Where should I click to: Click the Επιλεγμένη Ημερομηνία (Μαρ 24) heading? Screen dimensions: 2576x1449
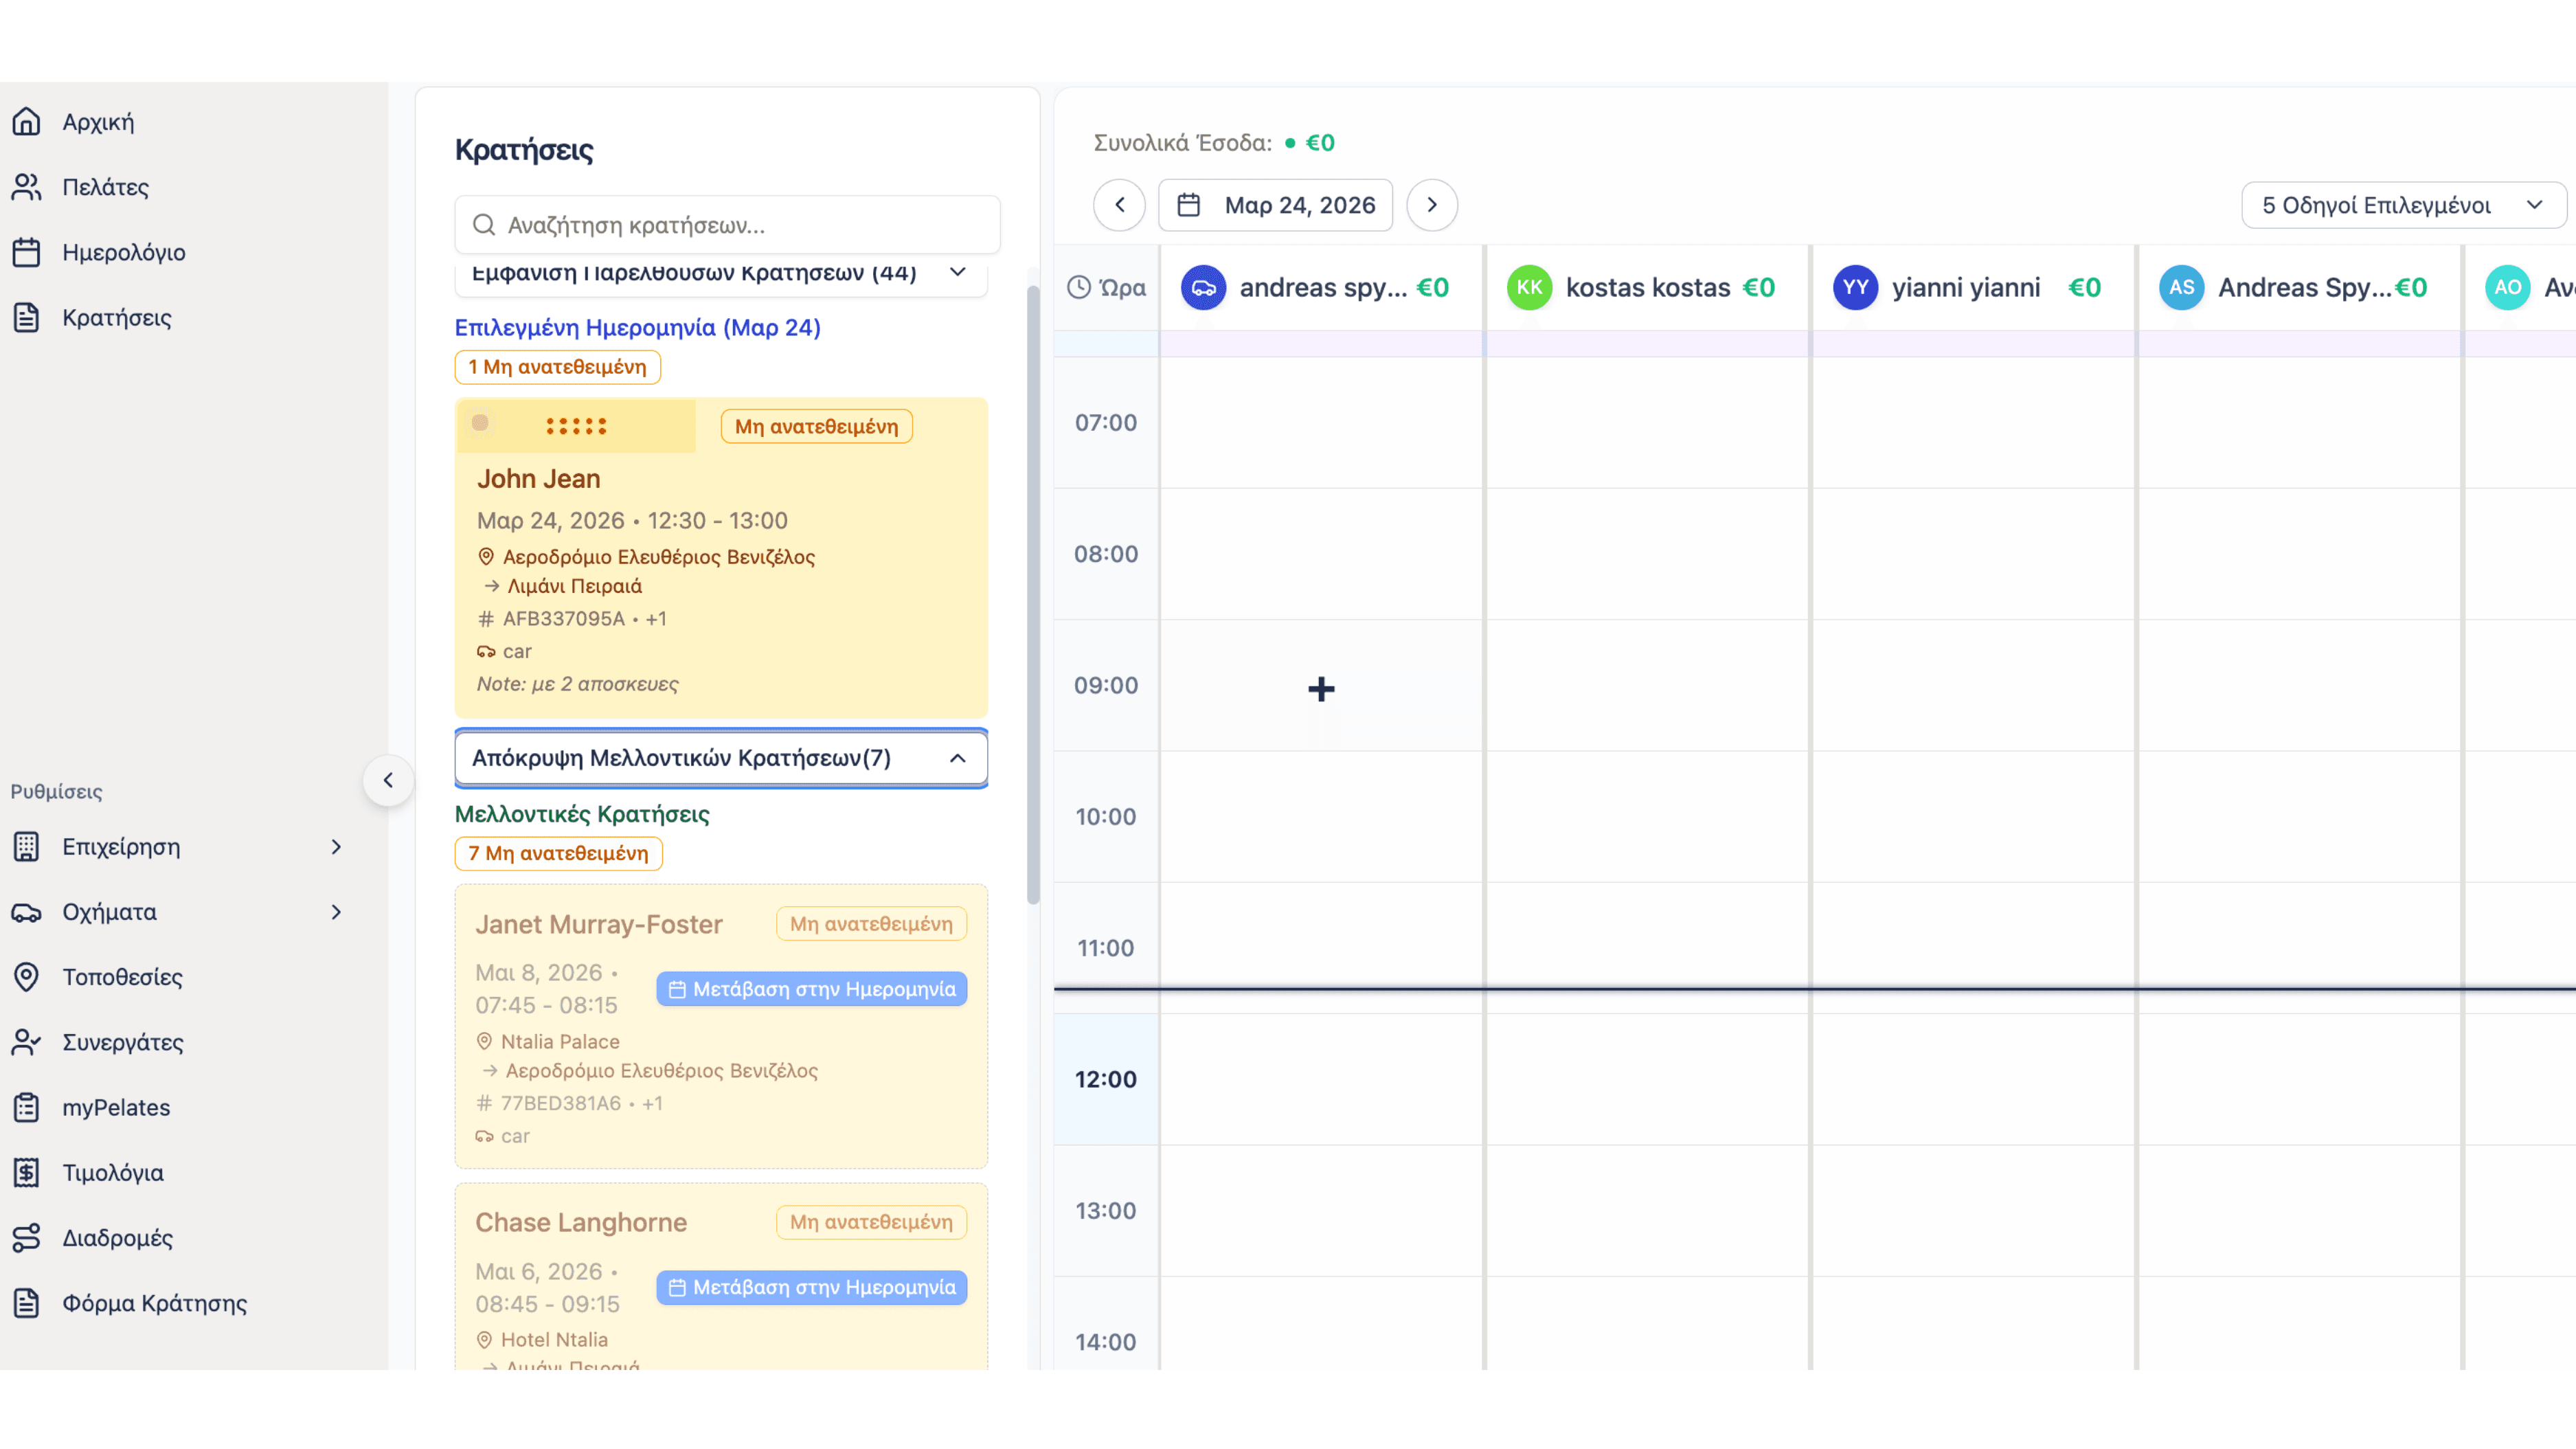638,328
